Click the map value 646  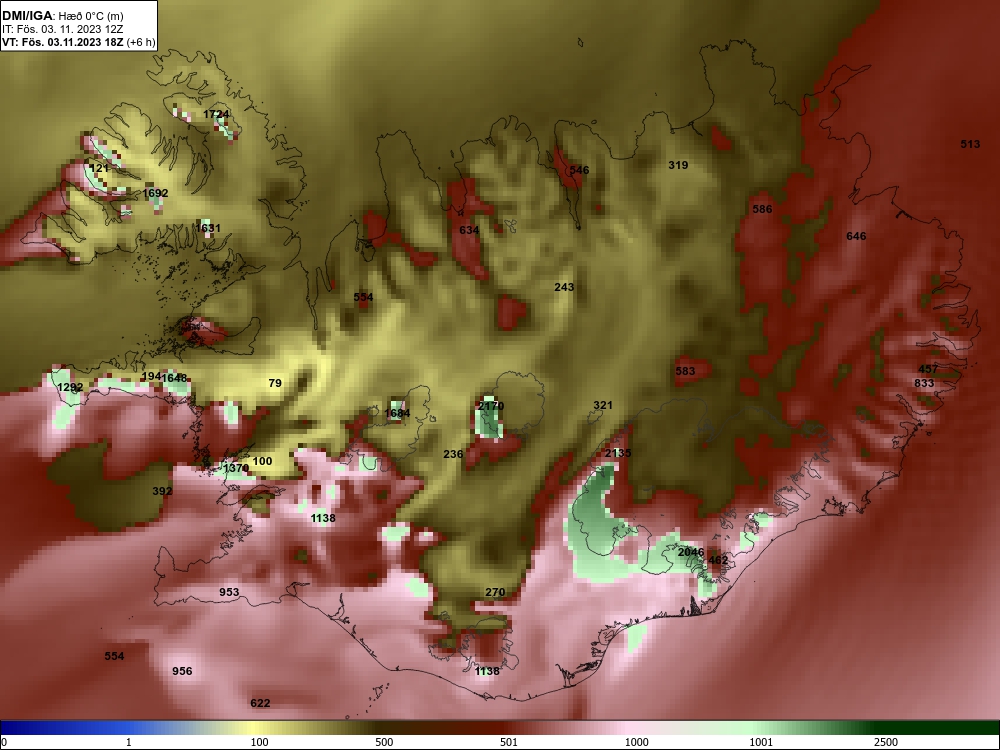click(x=856, y=237)
